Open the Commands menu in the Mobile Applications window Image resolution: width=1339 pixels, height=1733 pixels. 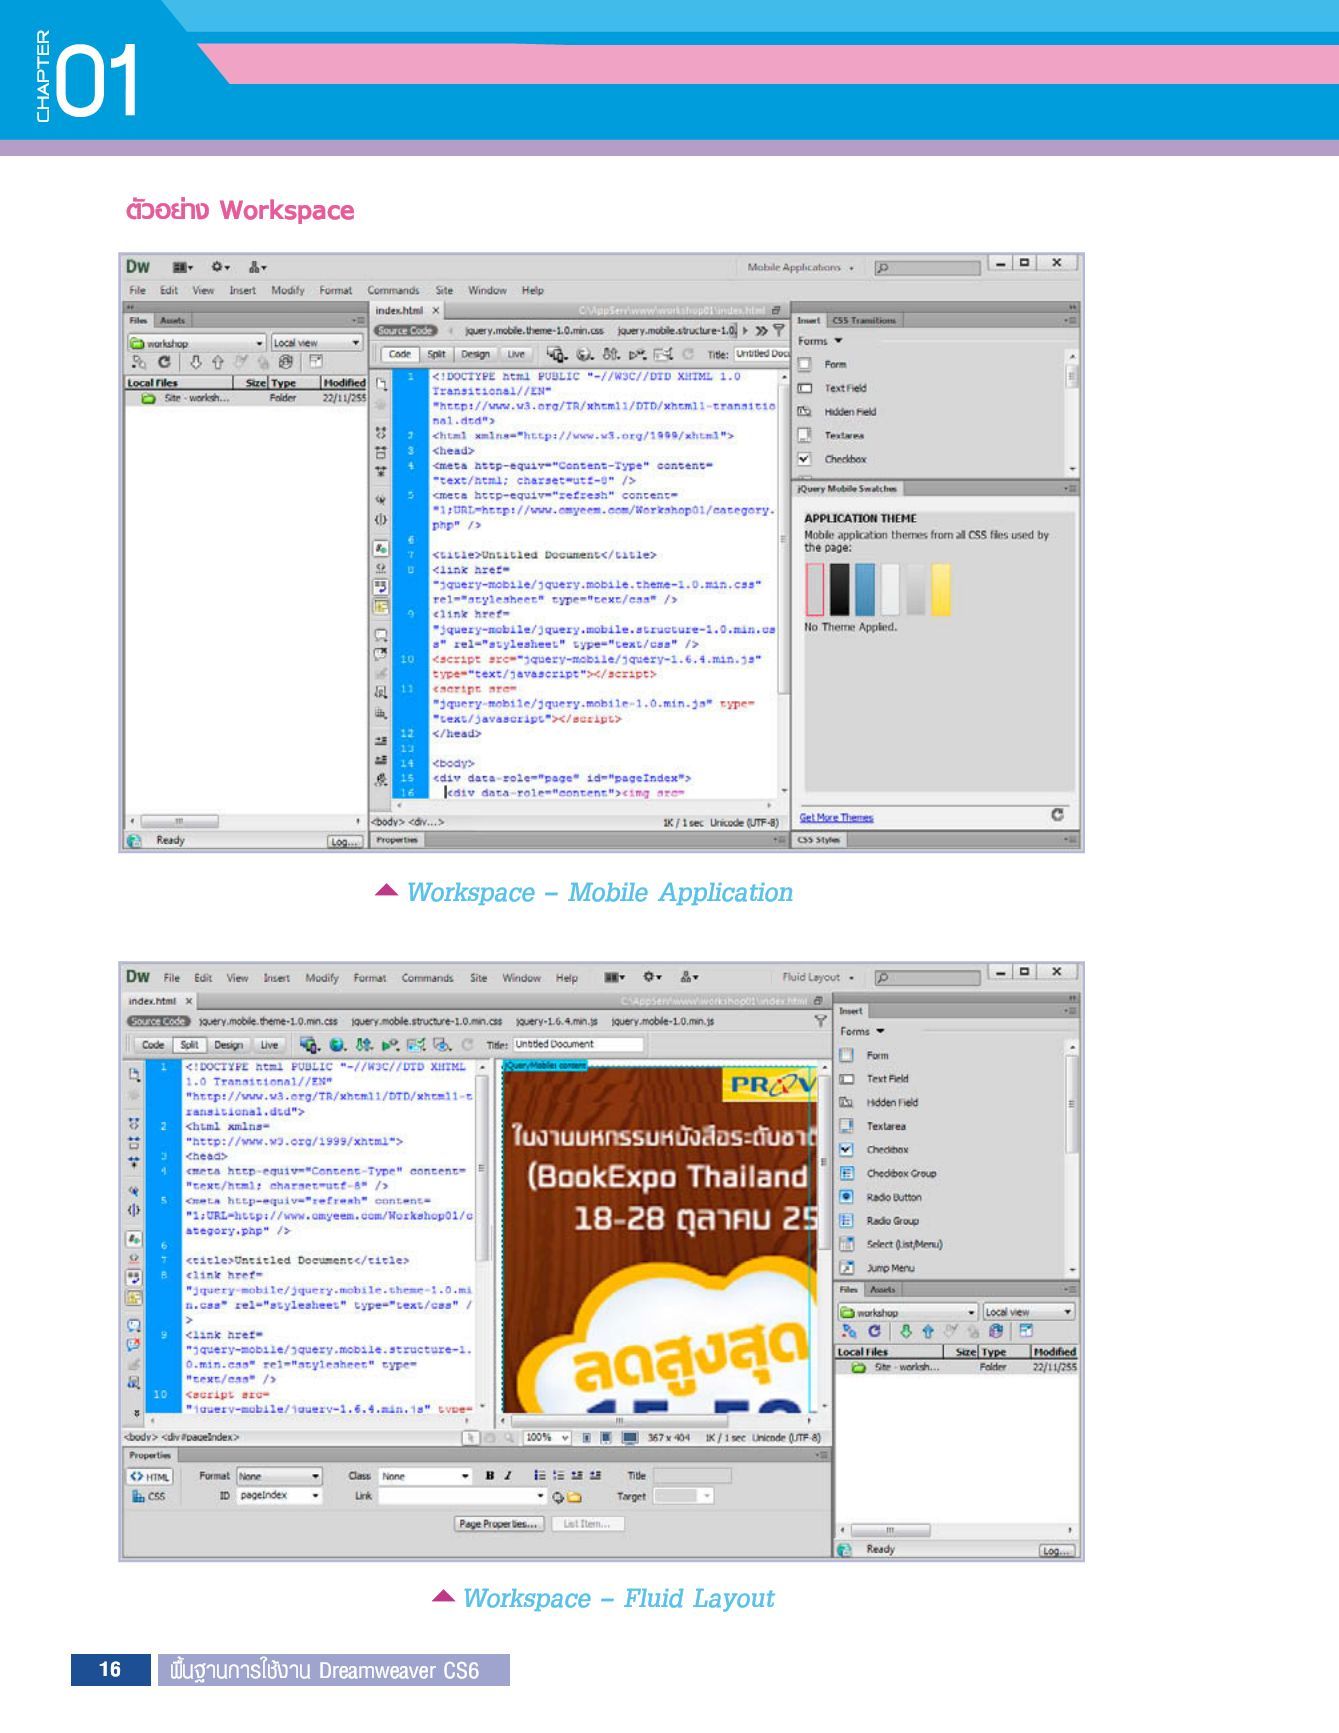click(393, 291)
